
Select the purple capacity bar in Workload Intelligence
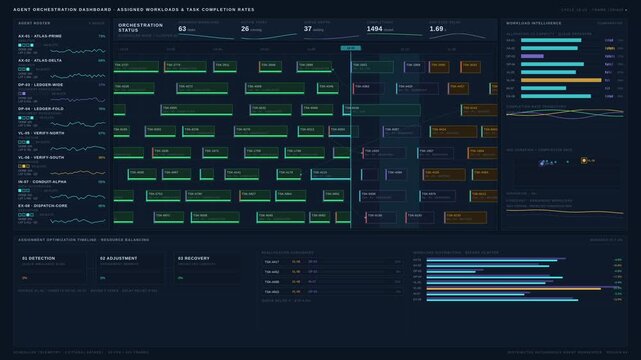click(x=532, y=56)
